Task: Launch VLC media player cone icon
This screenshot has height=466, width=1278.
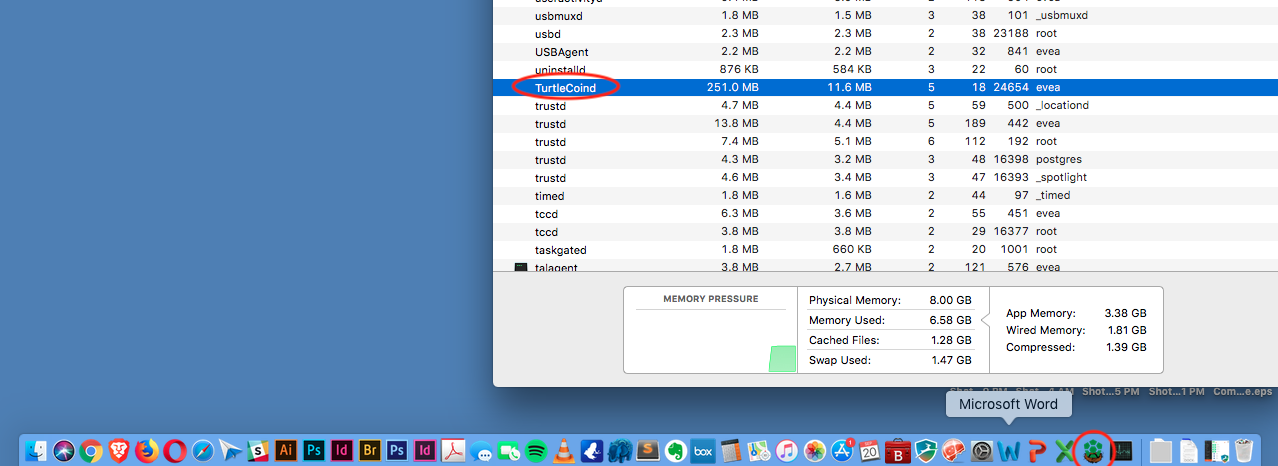Action: click(x=564, y=450)
